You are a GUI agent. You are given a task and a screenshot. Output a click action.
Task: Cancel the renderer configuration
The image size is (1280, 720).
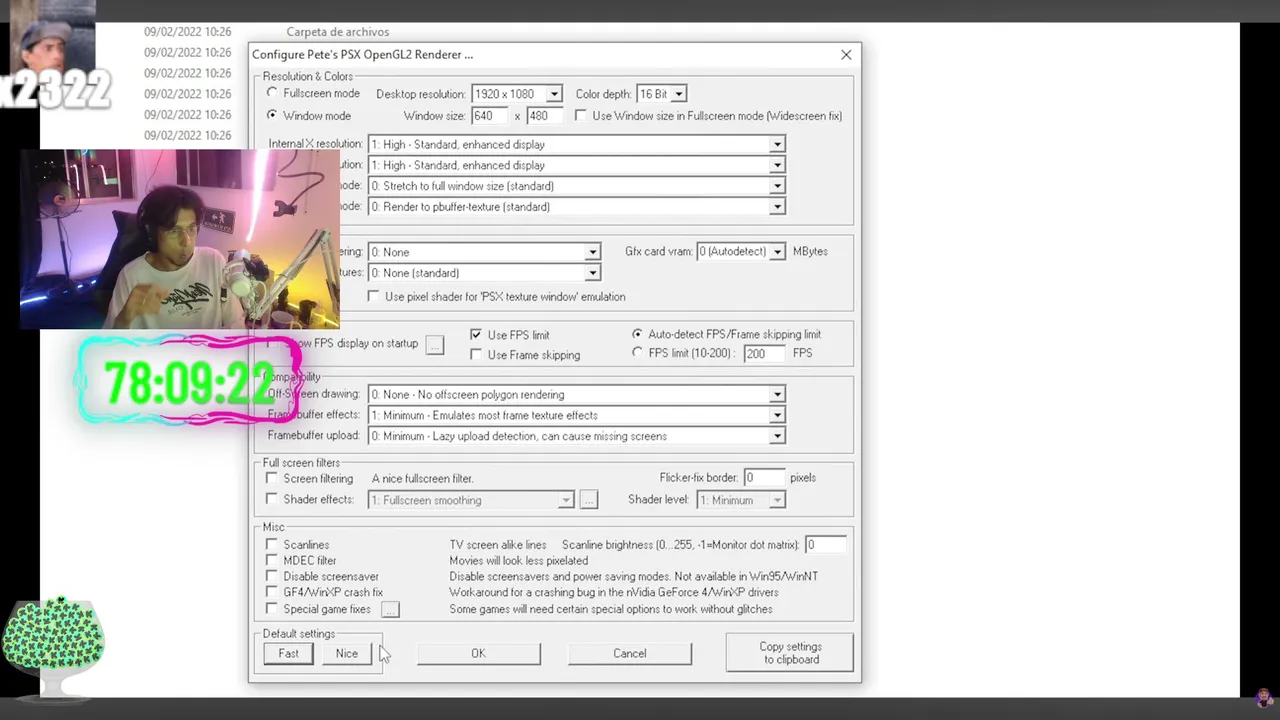point(630,654)
